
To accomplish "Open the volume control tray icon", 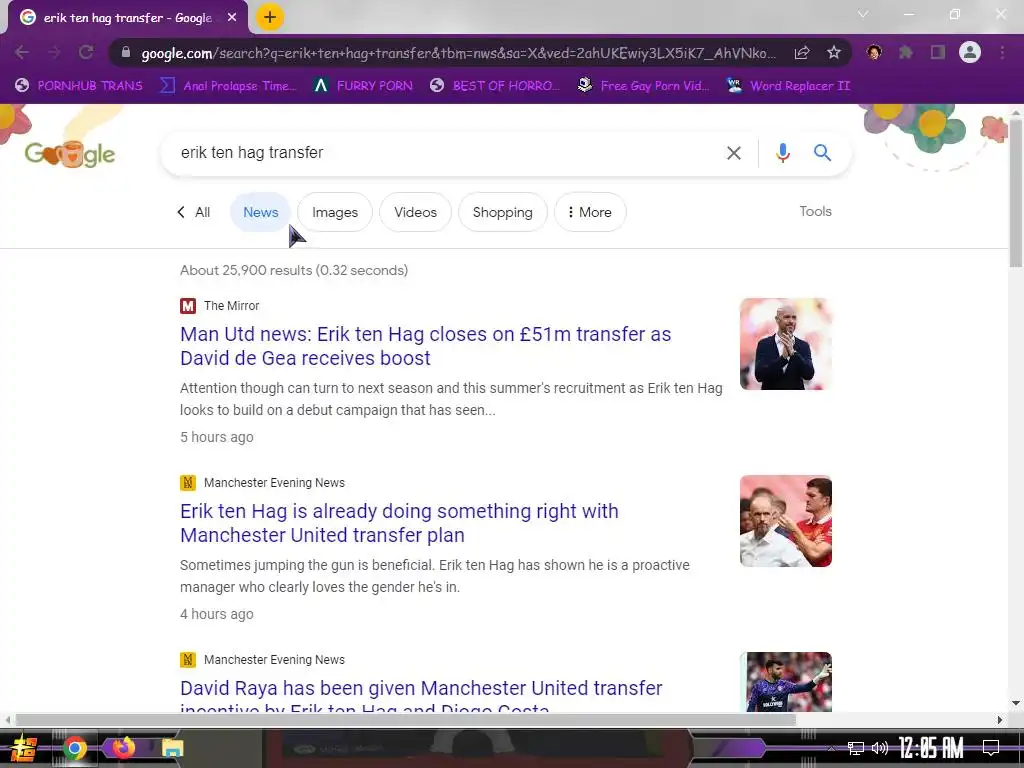I will click(x=880, y=748).
